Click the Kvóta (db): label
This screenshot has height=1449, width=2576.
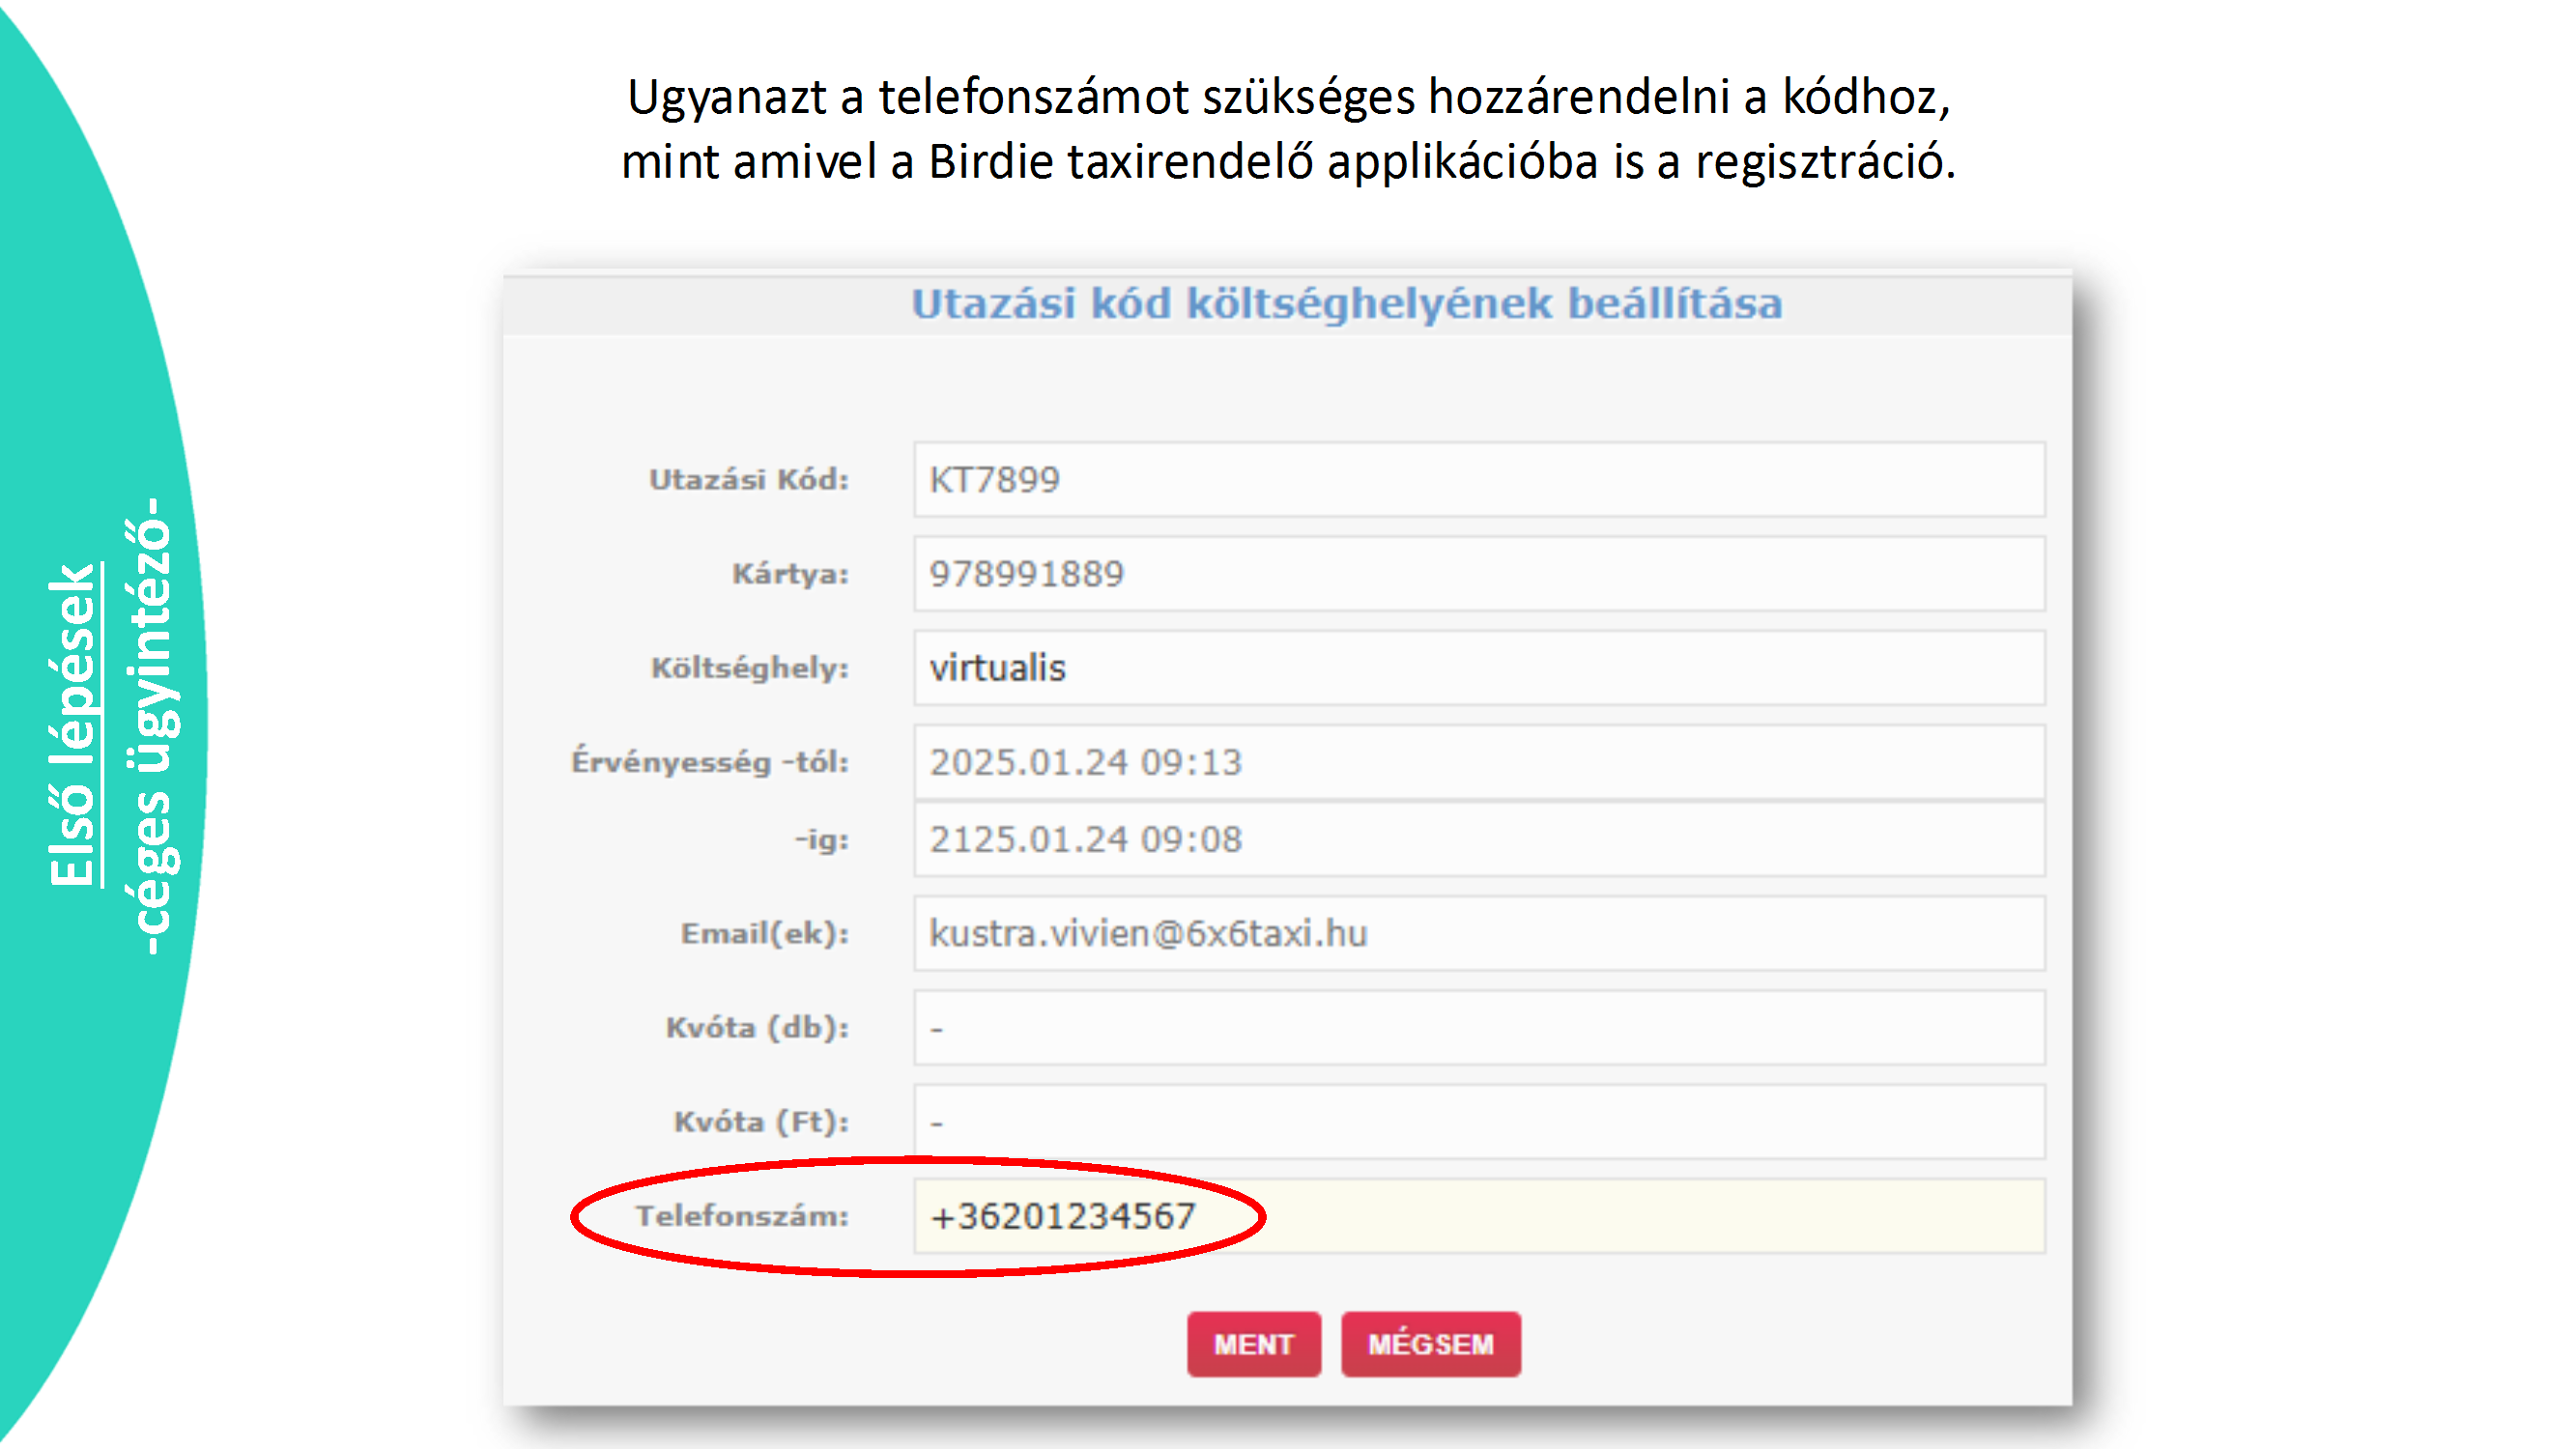pos(757,1028)
